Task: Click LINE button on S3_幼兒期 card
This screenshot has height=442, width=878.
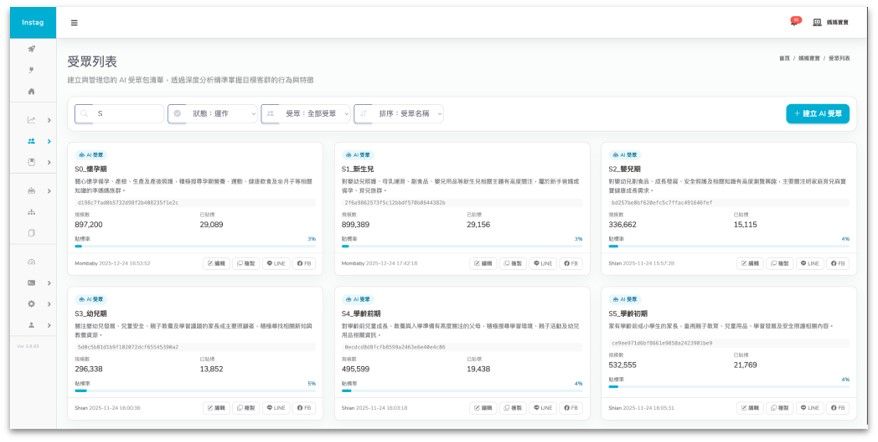Action: coord(276,408)
